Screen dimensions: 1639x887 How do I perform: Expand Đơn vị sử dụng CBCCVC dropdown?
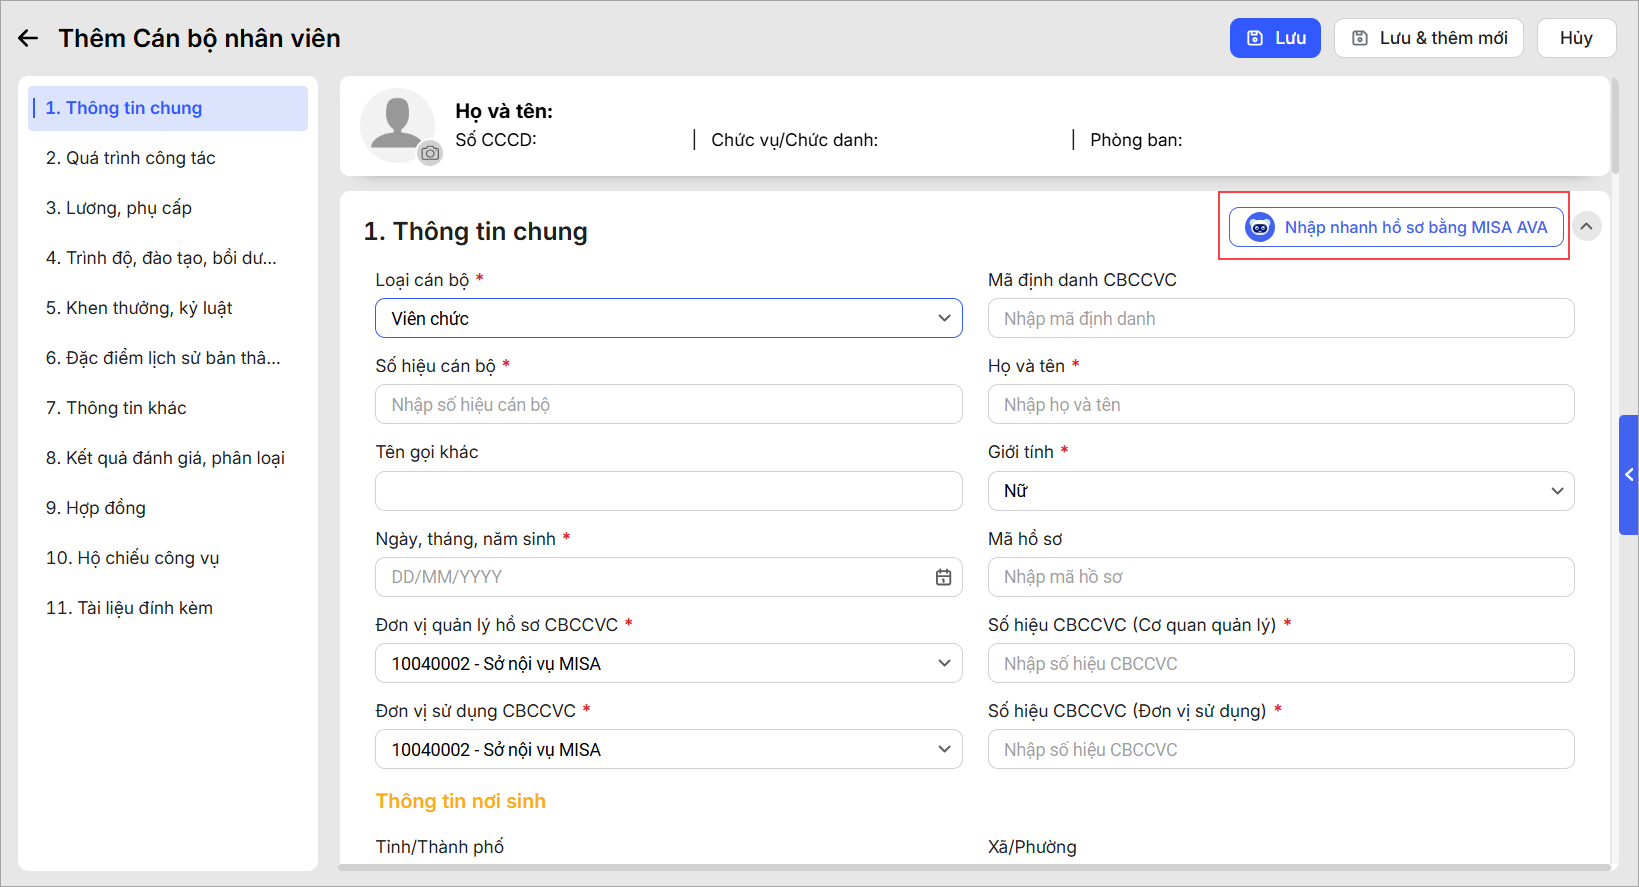pos(668,749)
